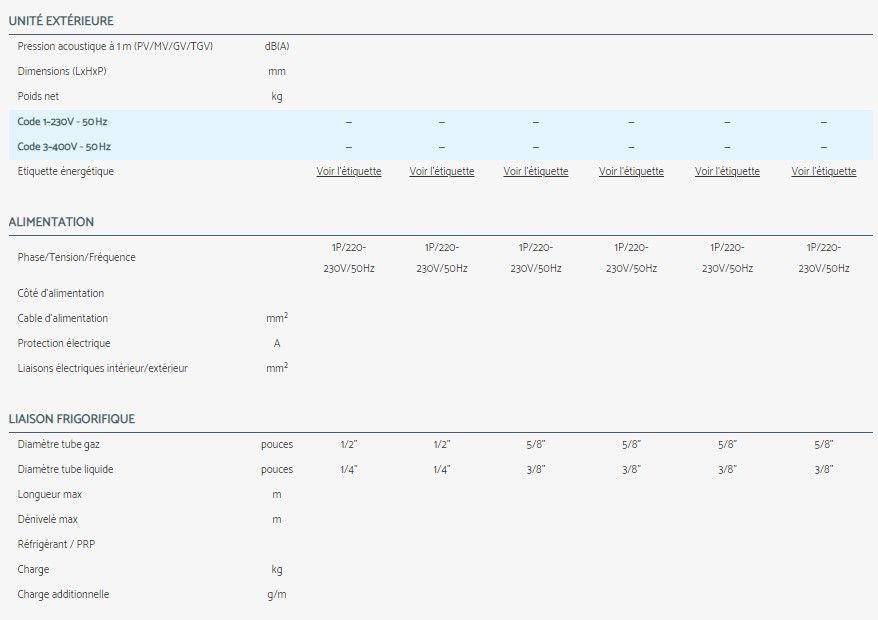Viewport: 878px width, 620px height.
Task: Click the "Poids net" row label
Action: click(40, 97)
